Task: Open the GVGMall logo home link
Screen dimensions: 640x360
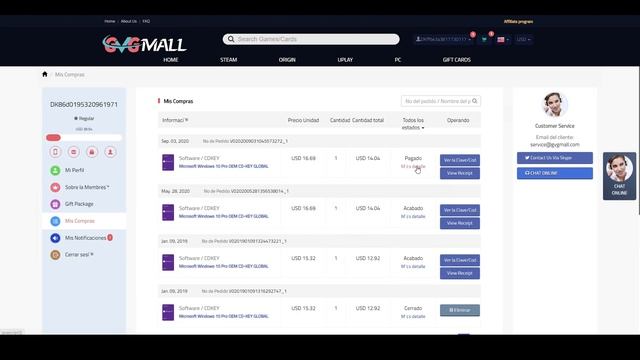Action: [x=144, y=44]
